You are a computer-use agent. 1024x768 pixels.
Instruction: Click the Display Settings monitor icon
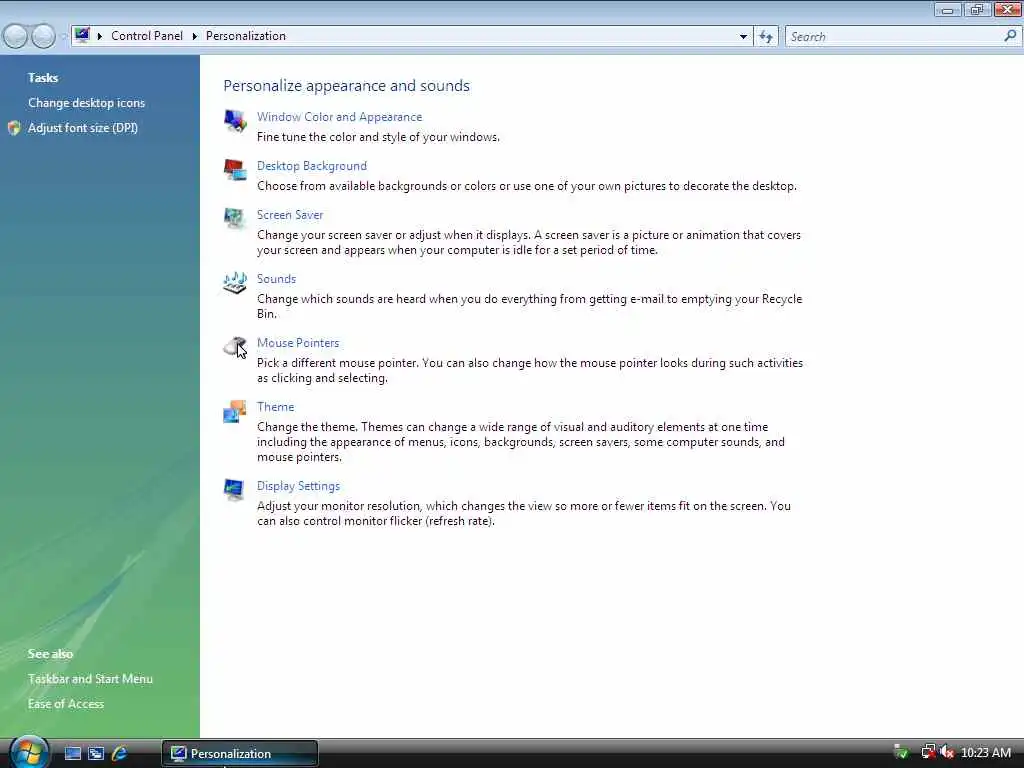235,490
